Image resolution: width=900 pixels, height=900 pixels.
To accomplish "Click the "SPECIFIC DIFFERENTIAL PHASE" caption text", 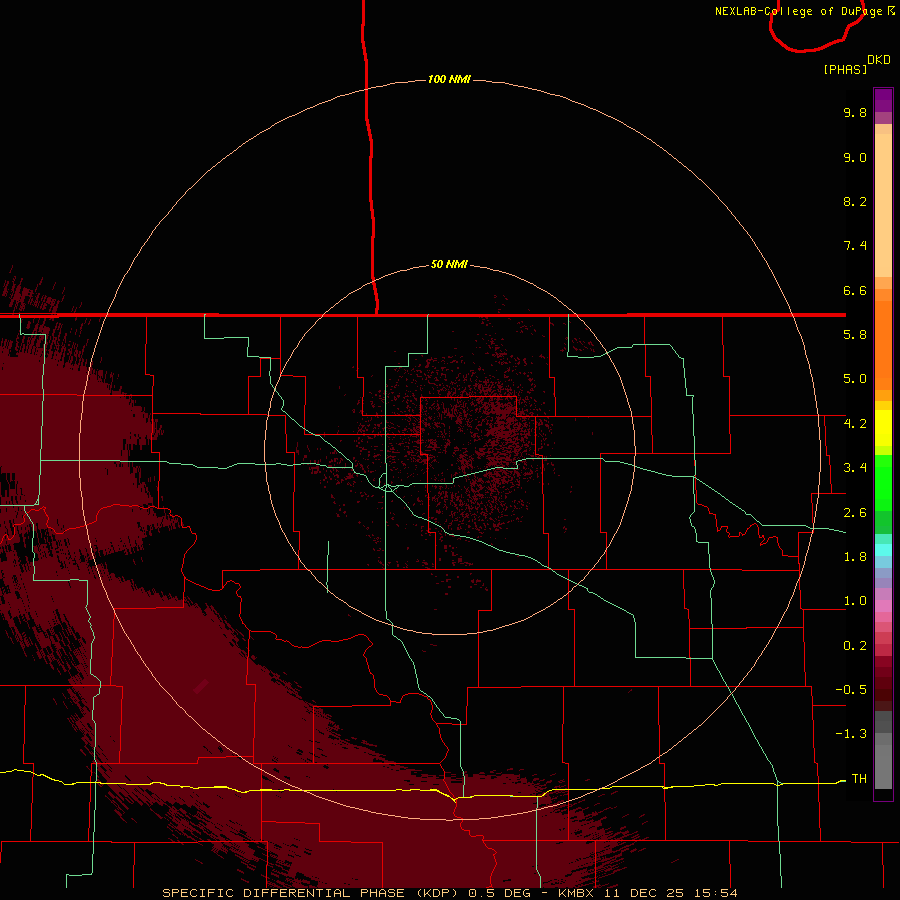I will [285, 893].
